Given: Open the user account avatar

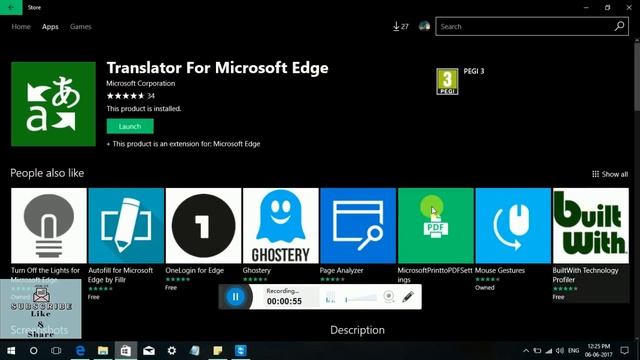Looking at the screenshot, I should (x=424, y=27).
